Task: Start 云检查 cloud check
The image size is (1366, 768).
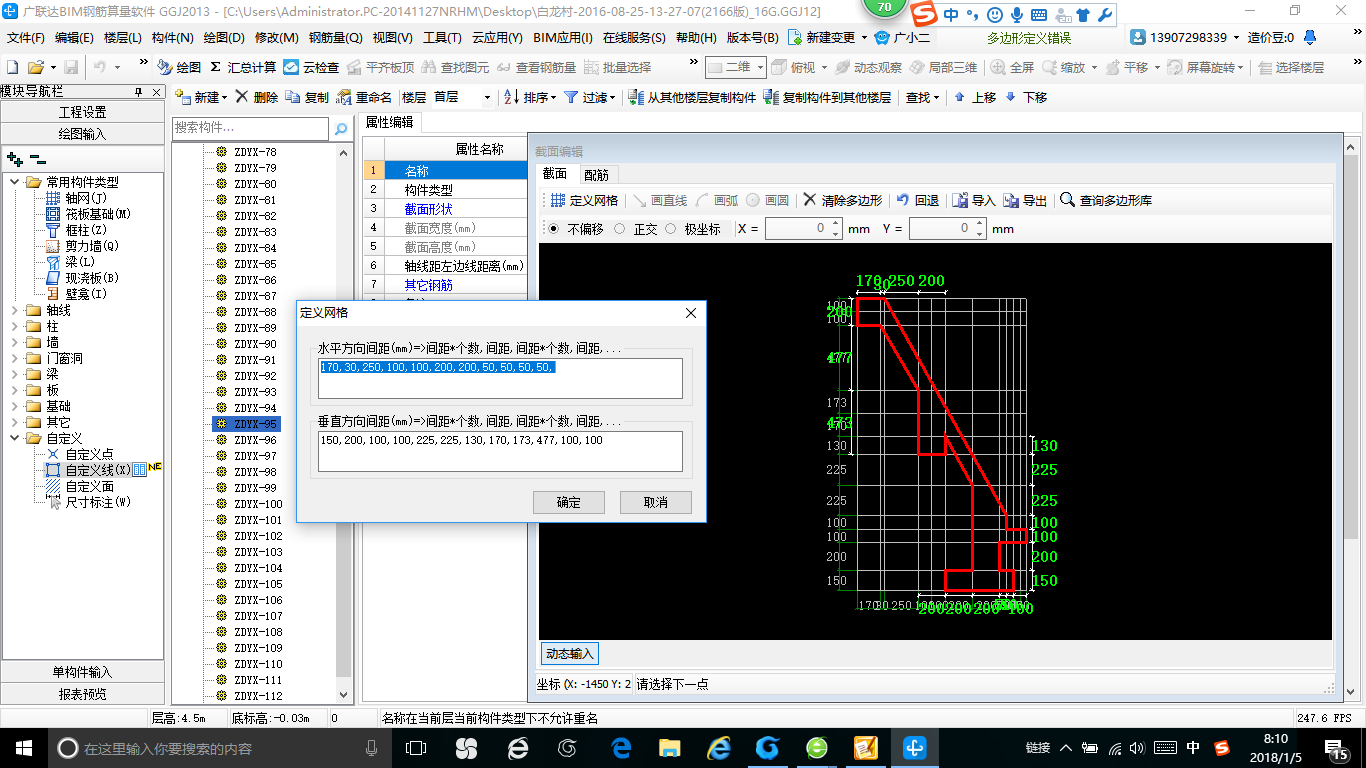Action: tap(311, 67)
